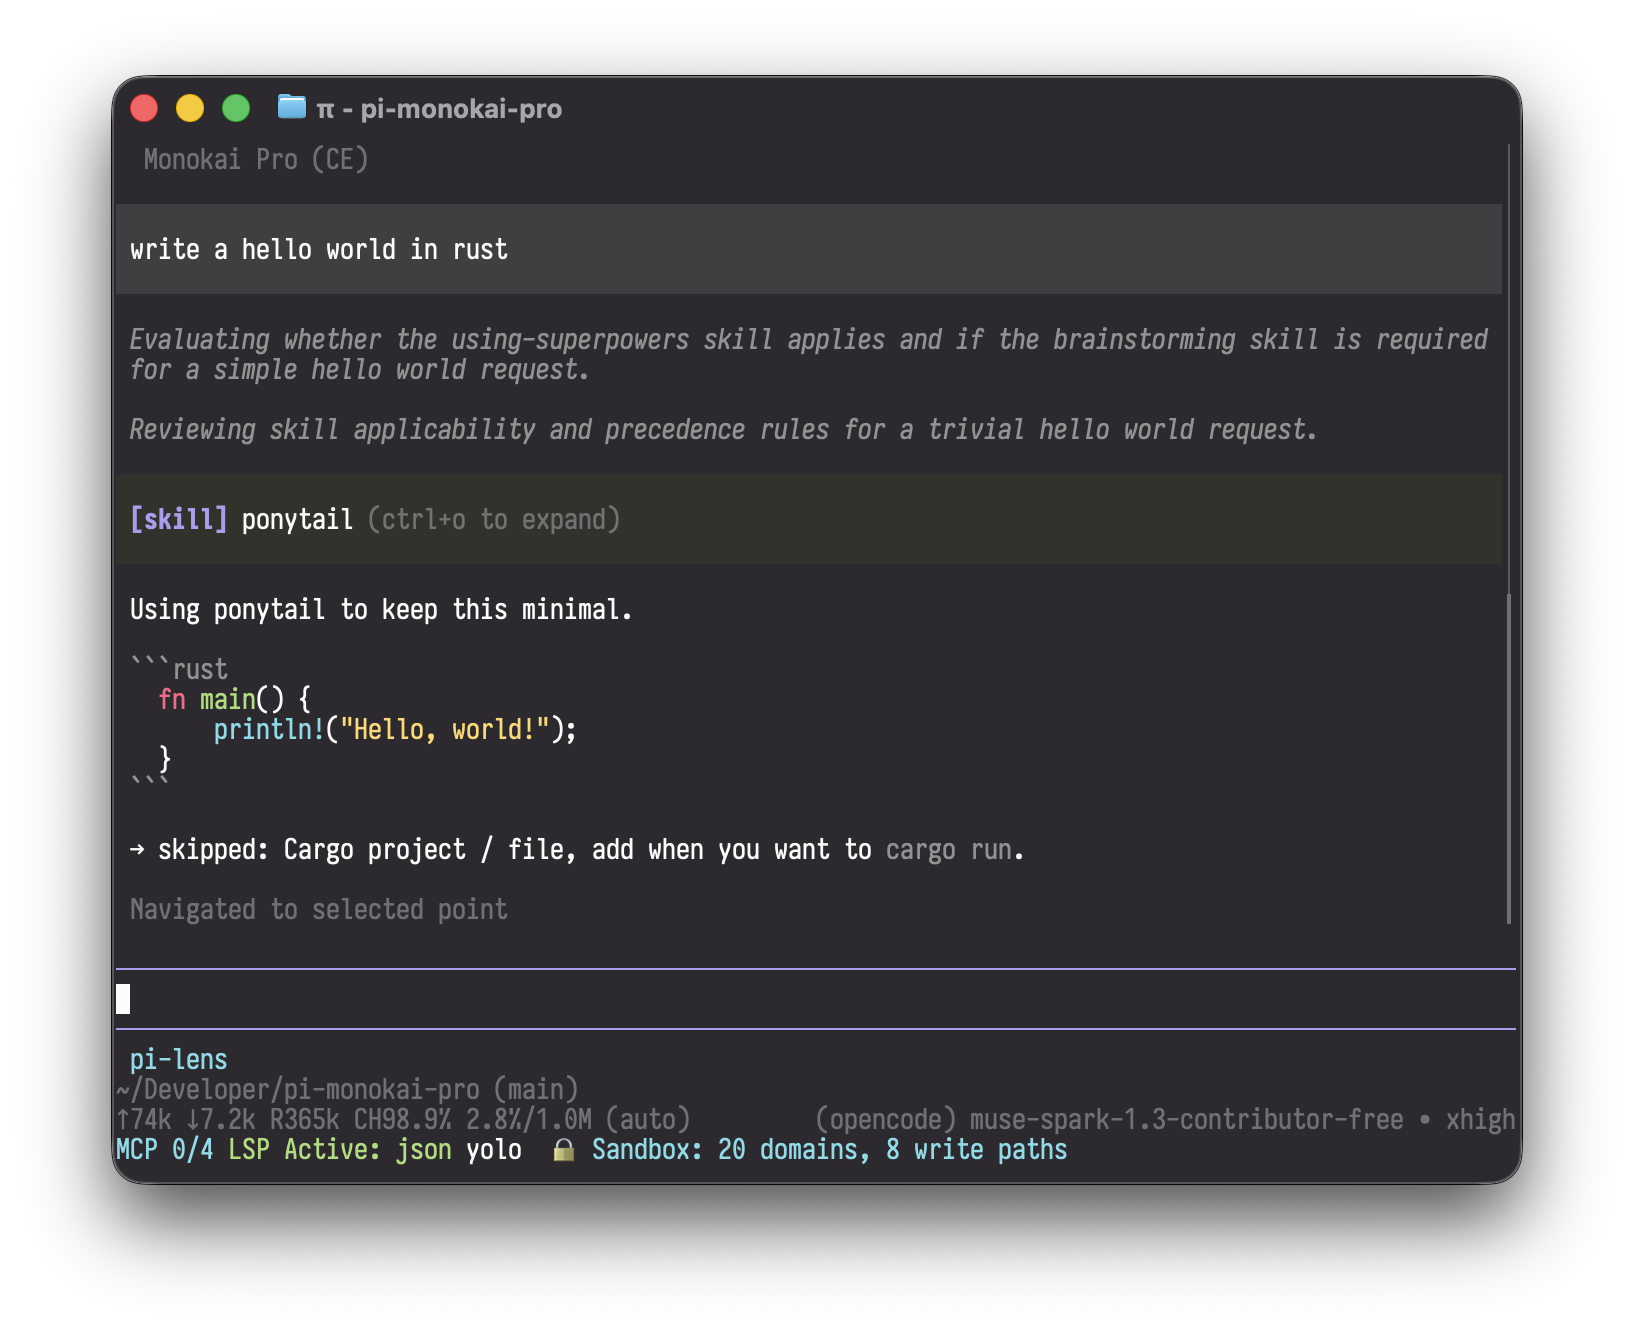Expand the [skill] ponytail block
This screenshot has height=1332, width=1634.
[808, 519]
